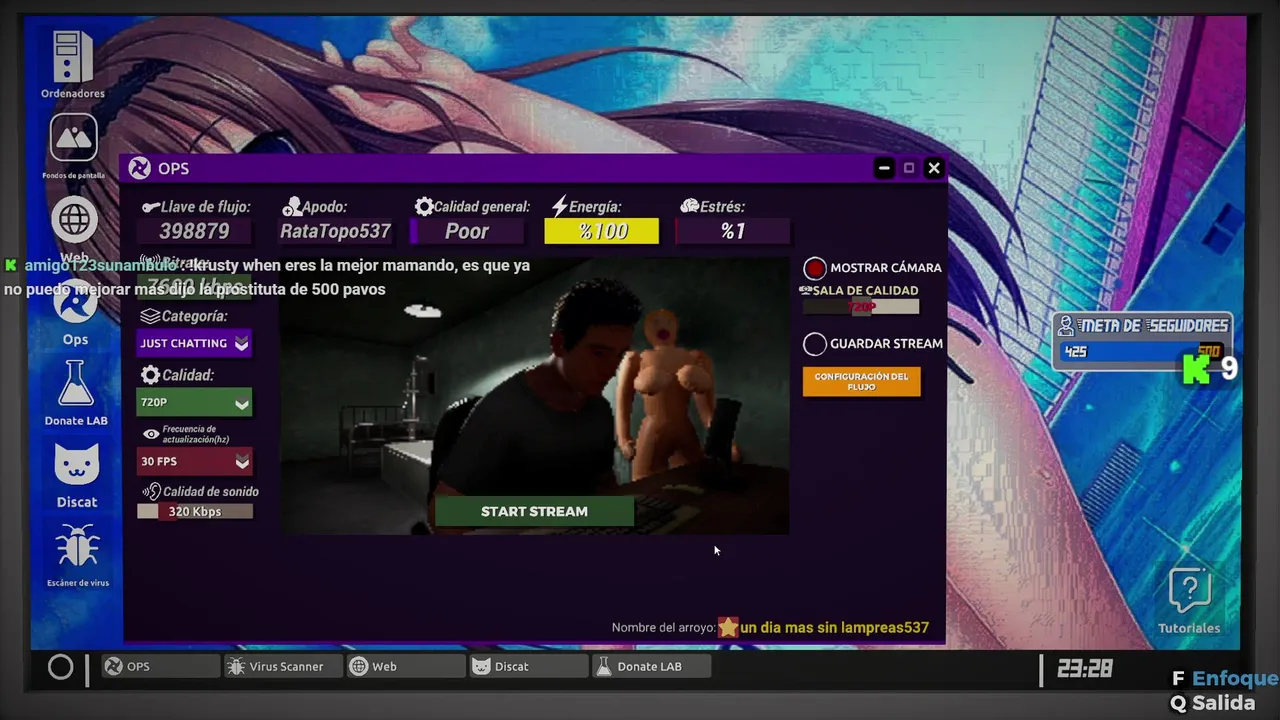Image resolution: width=1280 pixels, height=720 pixels.
Task: Open the Escáner de virus bug icon
Action: (77, 547)
